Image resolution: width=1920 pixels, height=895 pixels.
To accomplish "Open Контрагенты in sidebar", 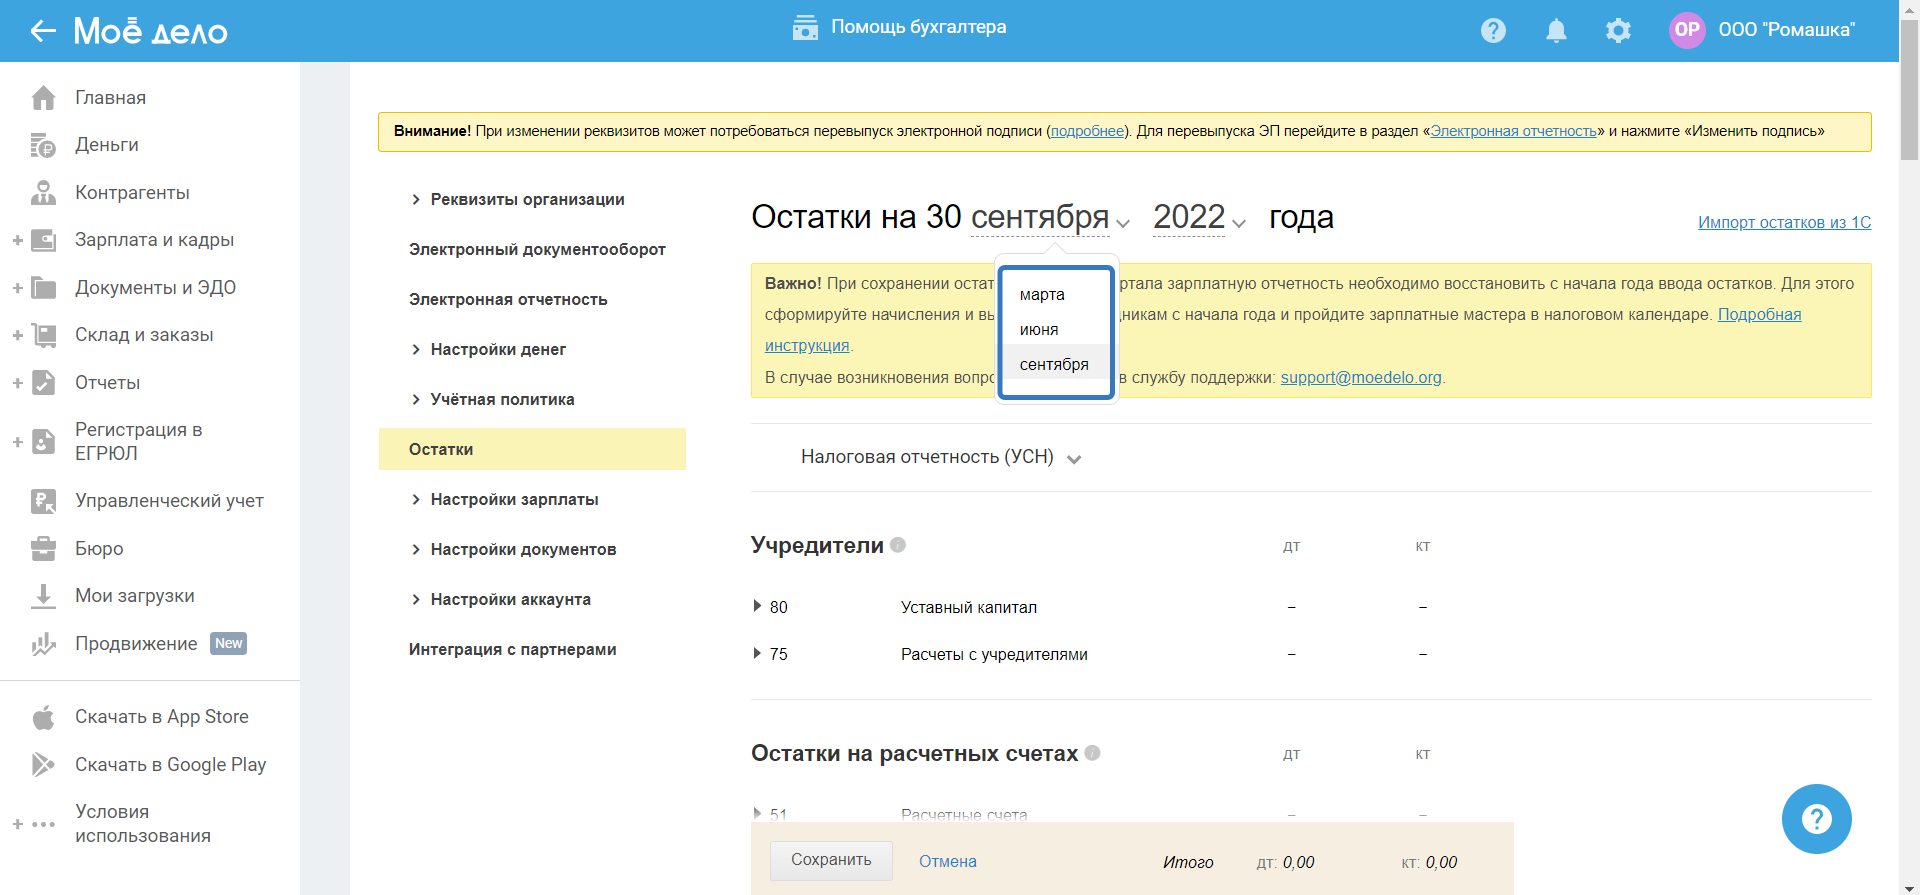I will tap(132, 193).
